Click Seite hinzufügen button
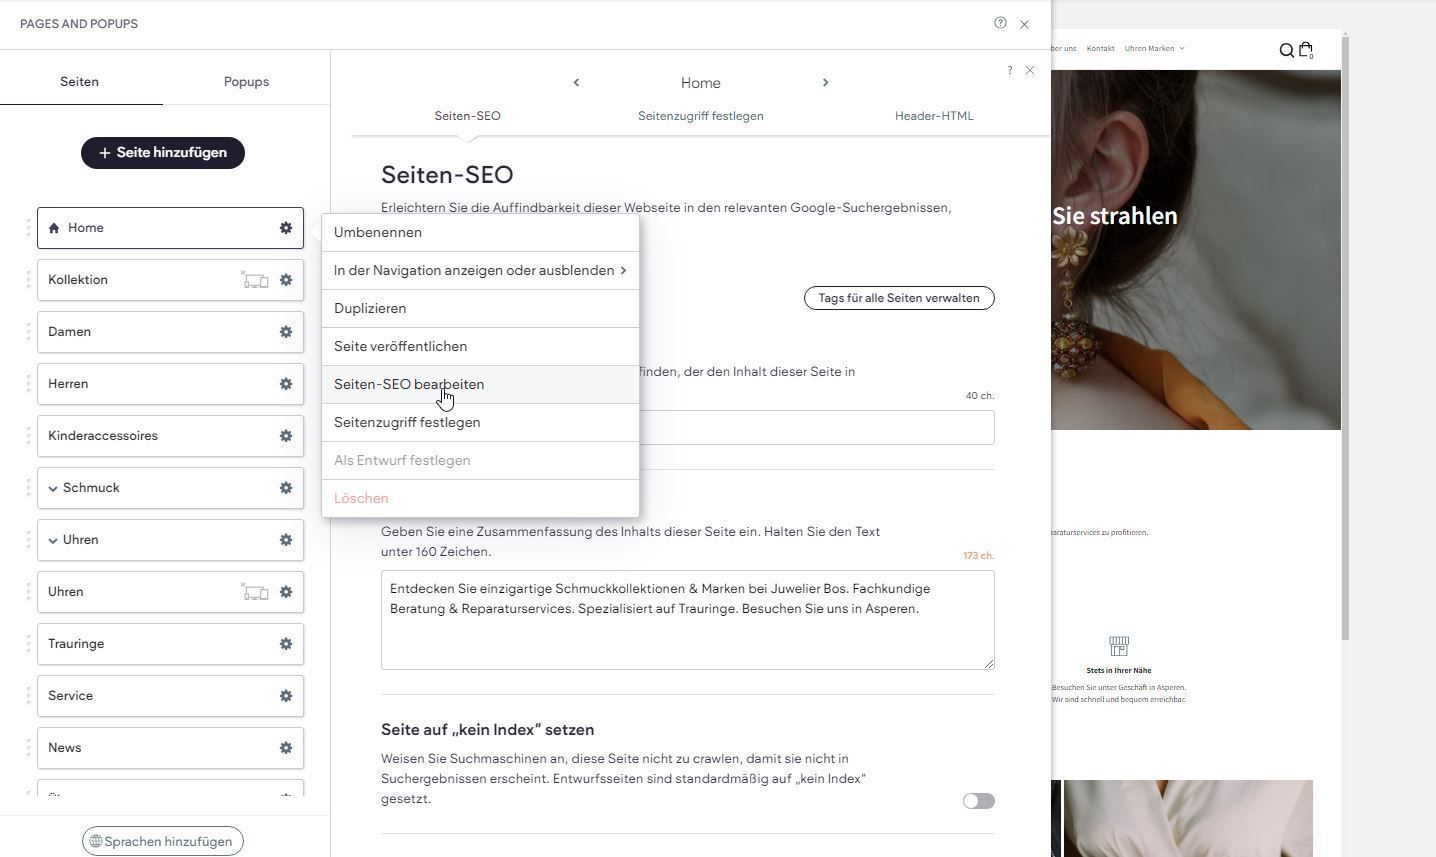This screenshot has height=857, width=1436. [163, 153]
